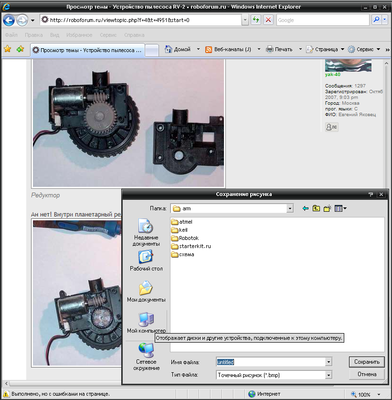
Task: Open Network Places shortcut
Action: tap(146, 357)
